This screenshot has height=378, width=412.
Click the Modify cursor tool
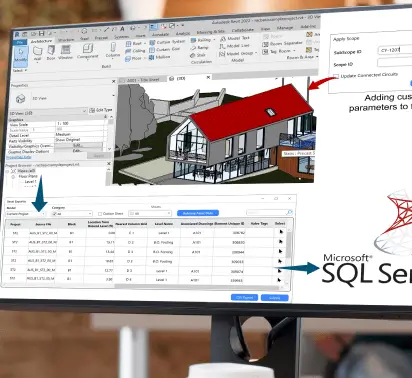point(21,55)
